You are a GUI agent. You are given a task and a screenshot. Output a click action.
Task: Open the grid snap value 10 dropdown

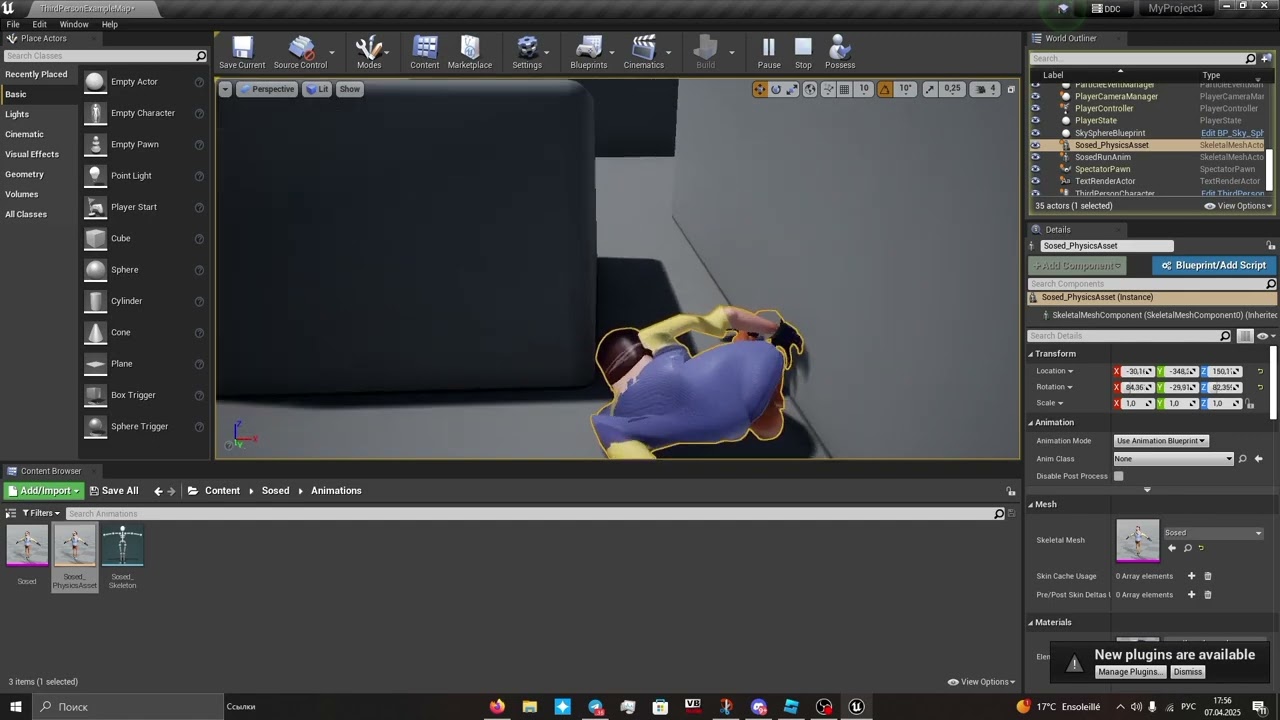pos(864,89)
